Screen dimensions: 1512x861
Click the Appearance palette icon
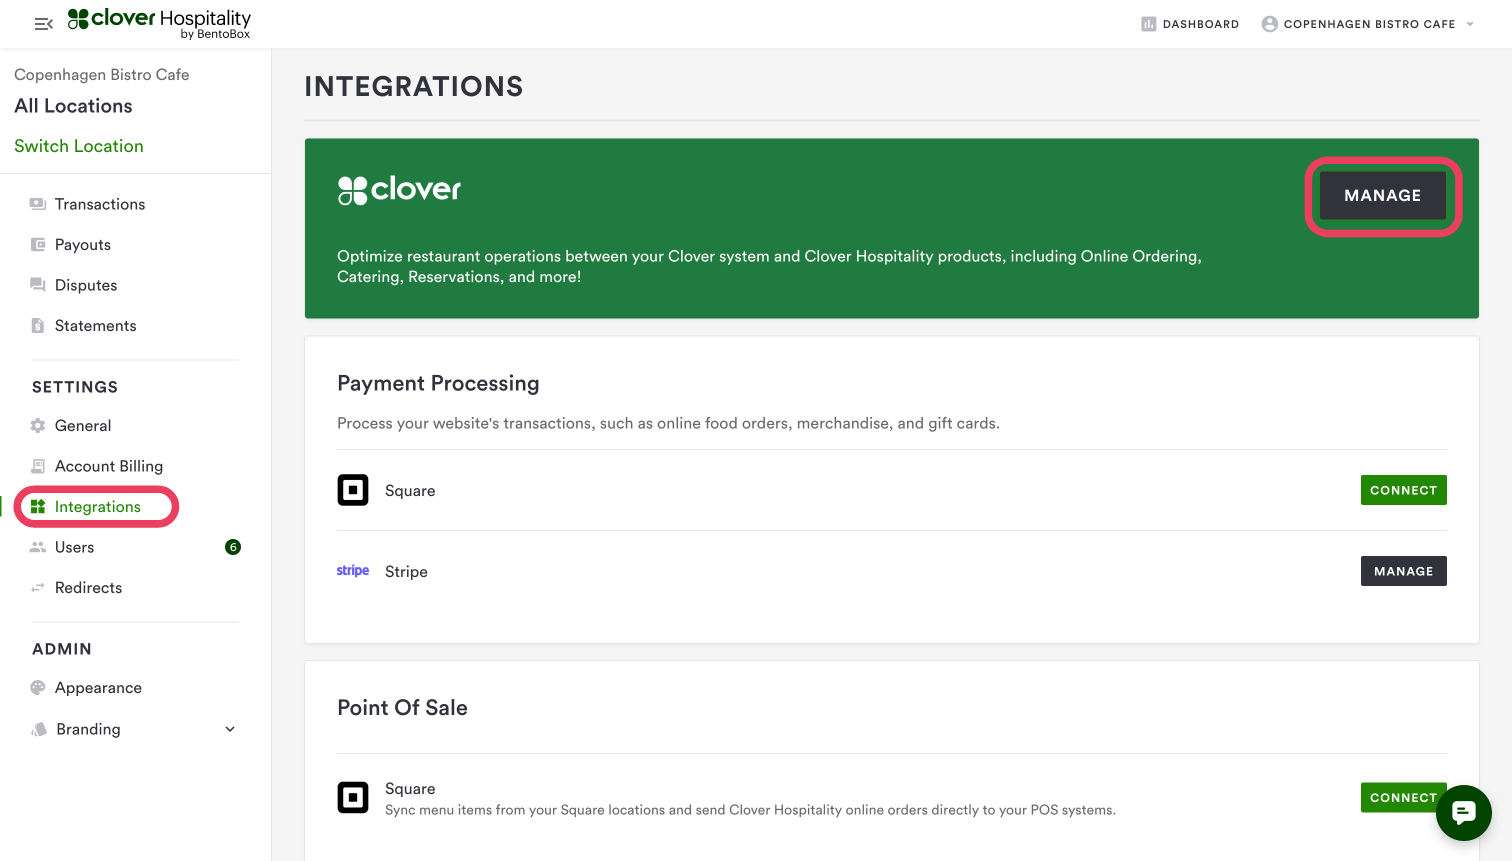(x=38, y=688)
